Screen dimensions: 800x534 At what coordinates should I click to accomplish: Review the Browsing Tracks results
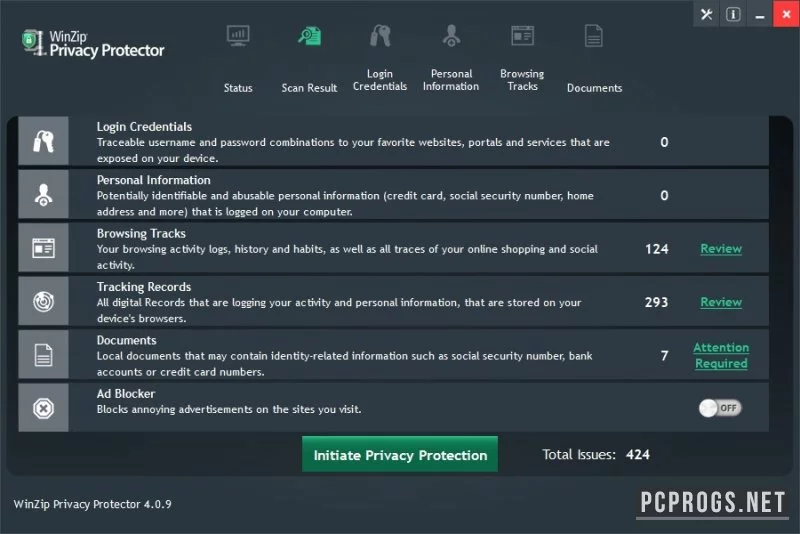721,249
